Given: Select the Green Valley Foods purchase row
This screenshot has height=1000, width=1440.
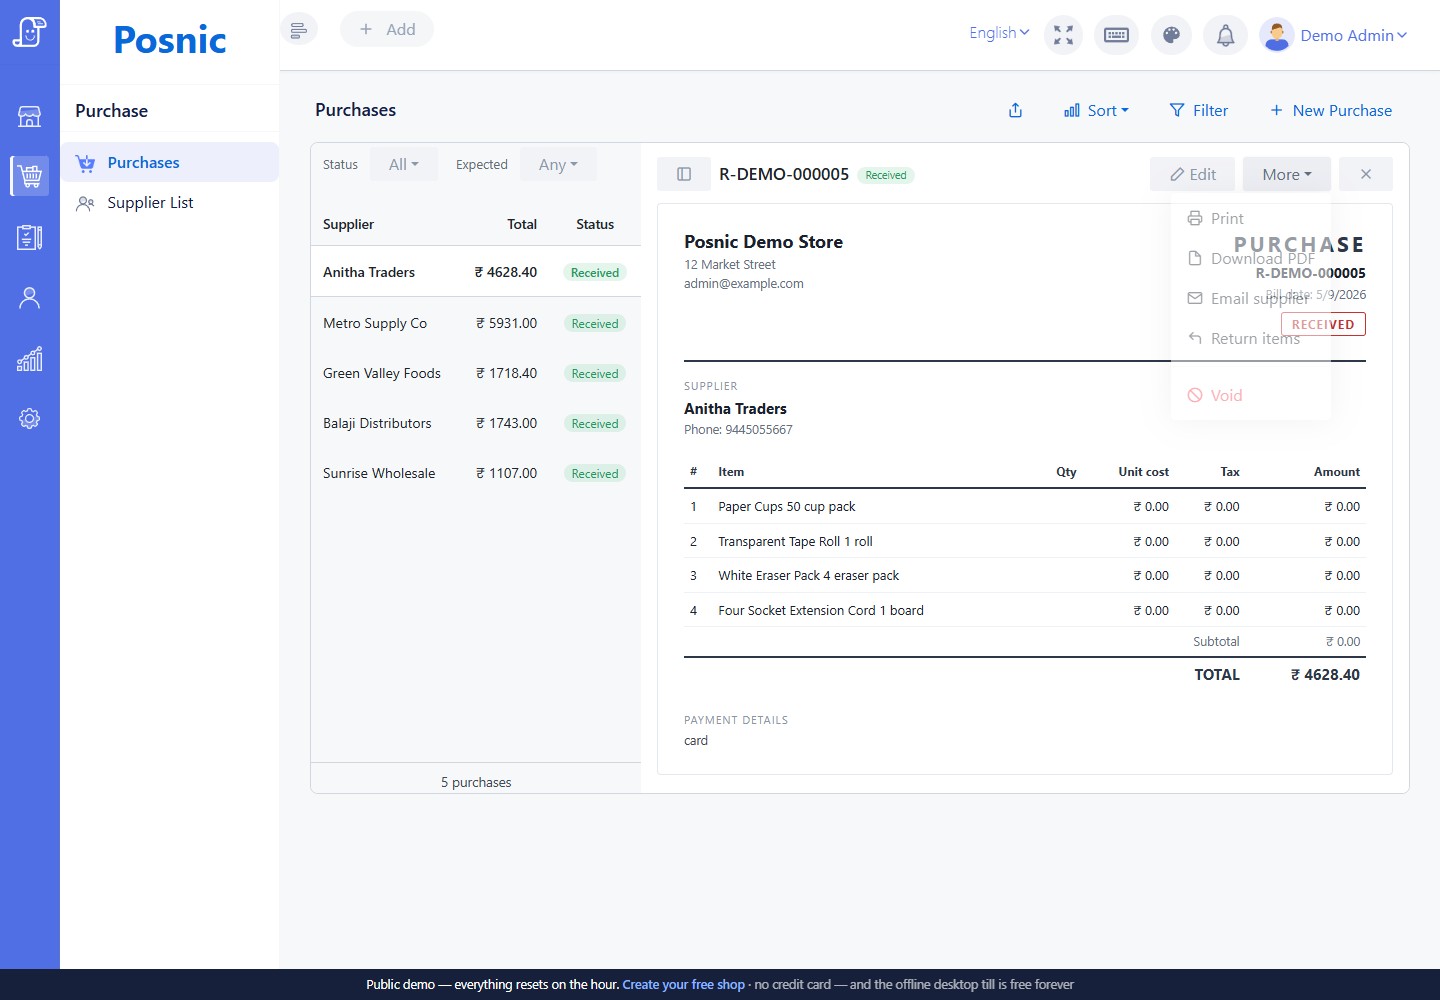Looking at the screenshot, I should pos(476,373).
